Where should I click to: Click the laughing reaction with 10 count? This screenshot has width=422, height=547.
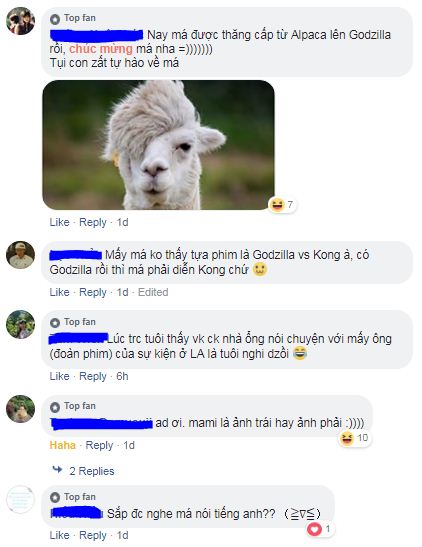(x=355, y=438)
